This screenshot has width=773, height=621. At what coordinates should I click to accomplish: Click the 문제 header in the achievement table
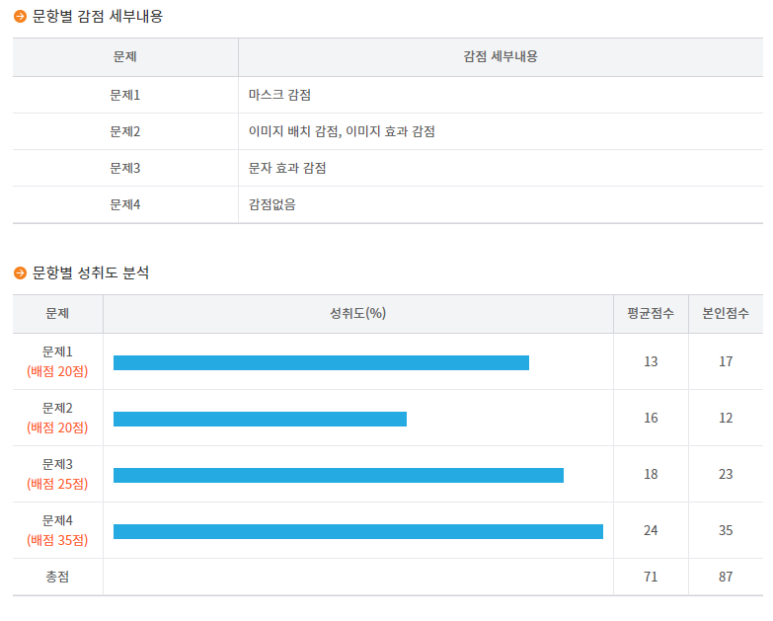click(57, 313)
